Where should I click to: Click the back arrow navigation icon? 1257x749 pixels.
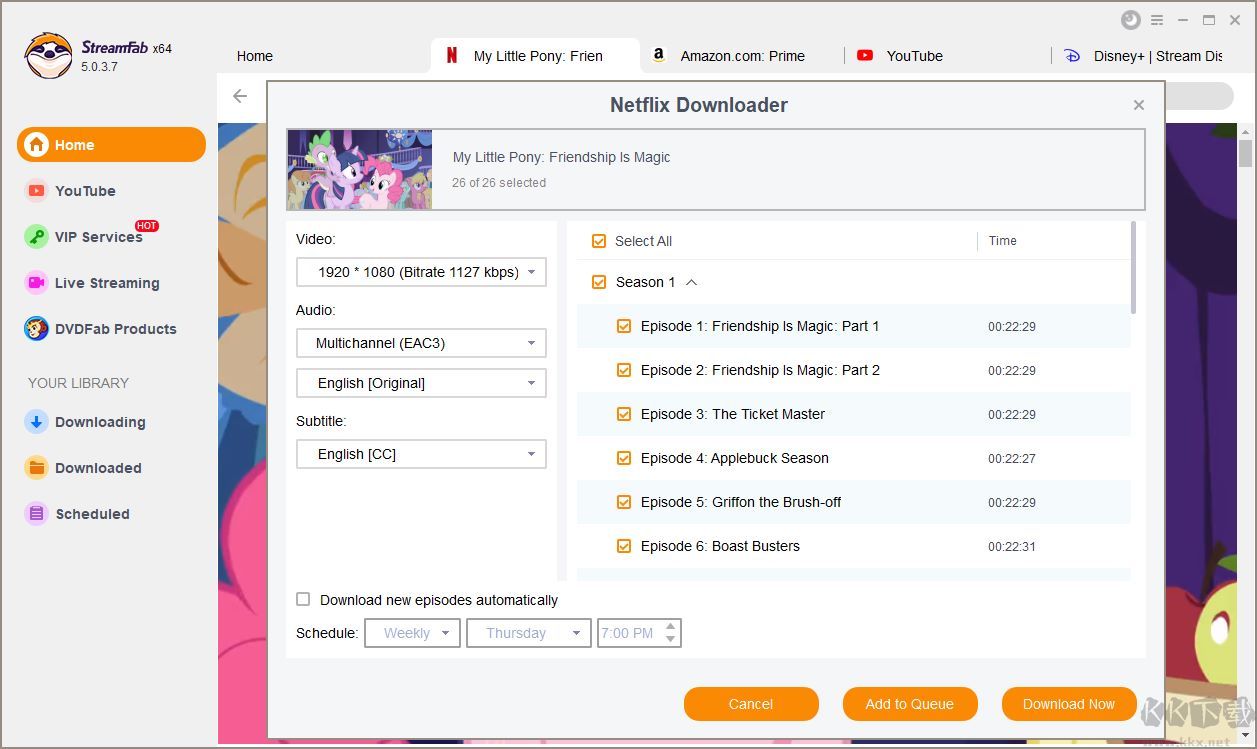[239, 96]
